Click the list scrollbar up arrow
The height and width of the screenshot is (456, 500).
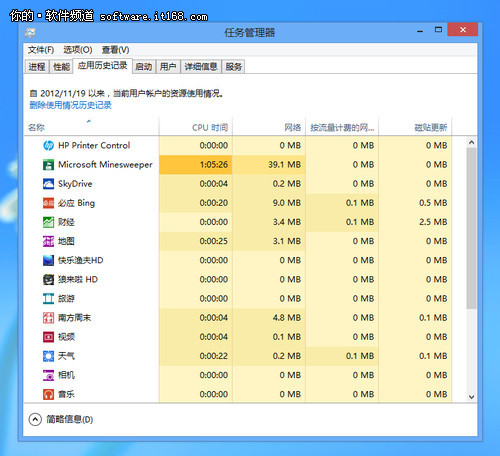471,143
